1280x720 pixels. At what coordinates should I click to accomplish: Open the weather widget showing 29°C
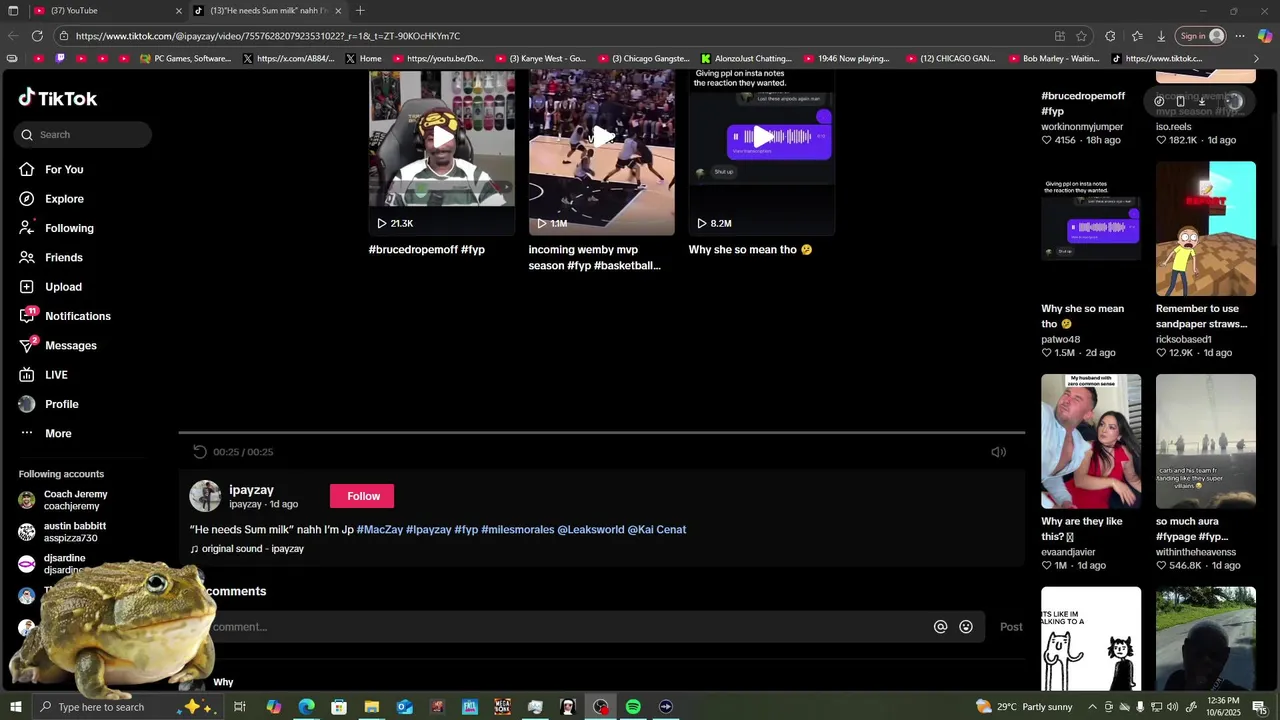pyautogui.click(x=1023, y=707)
